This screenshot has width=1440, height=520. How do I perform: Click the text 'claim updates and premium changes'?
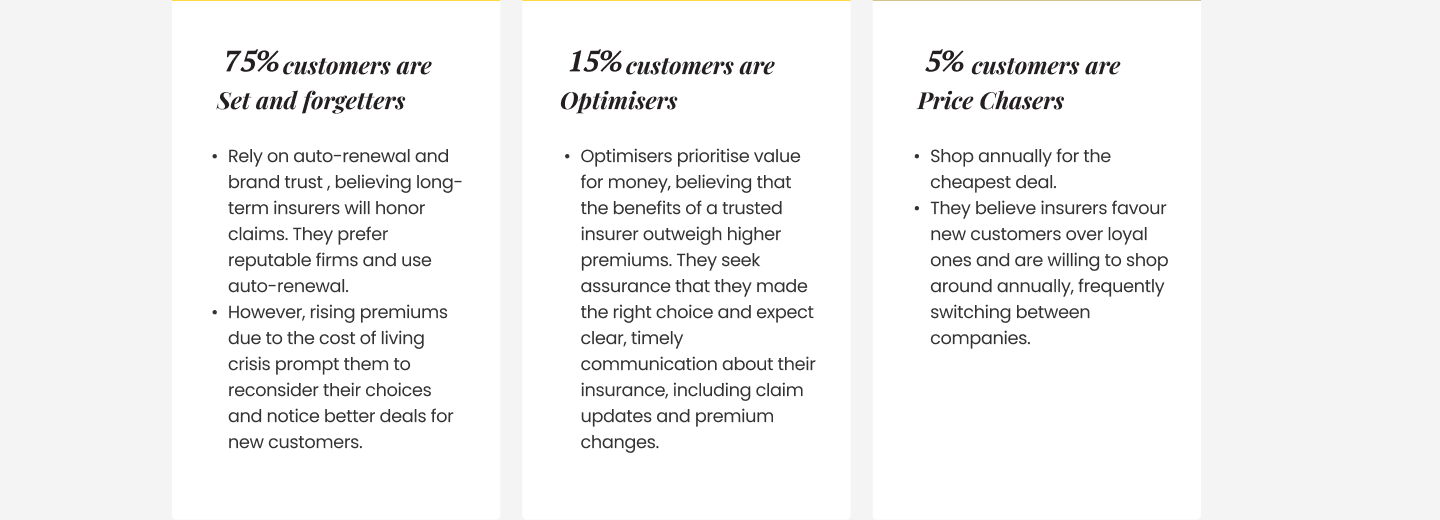point(691,416)
